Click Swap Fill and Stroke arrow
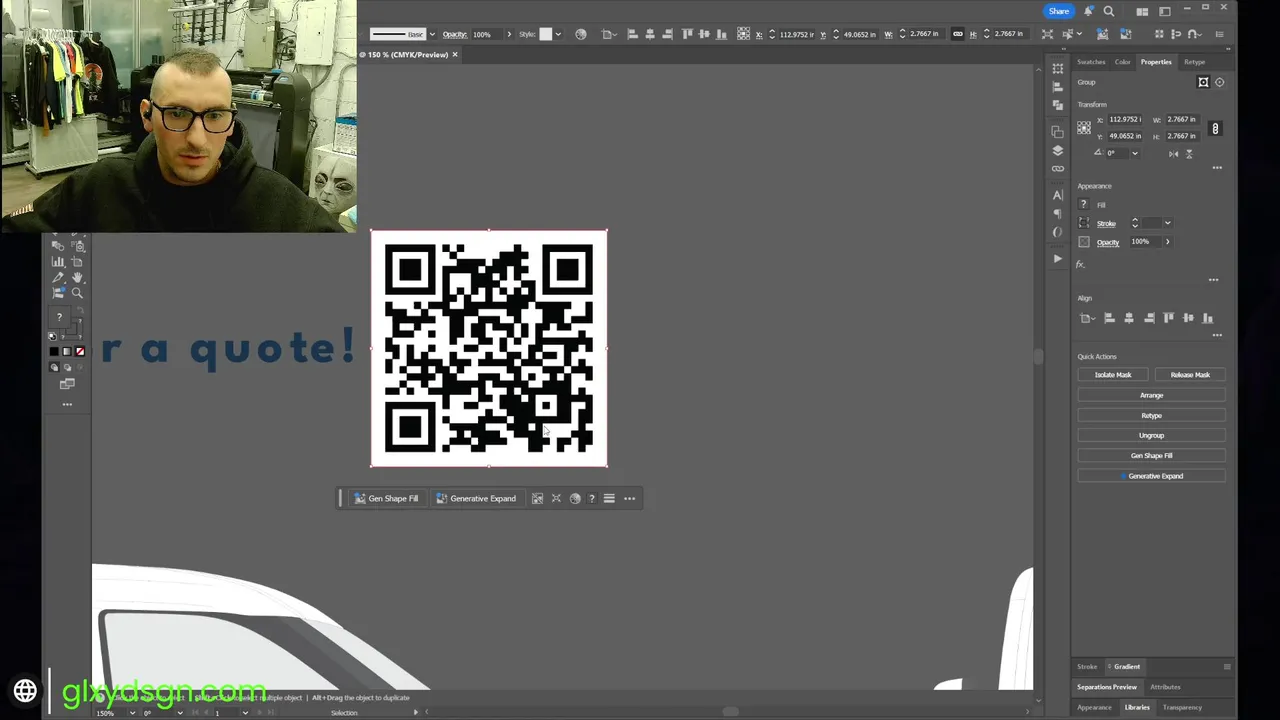Image resolution: width=1280 pixels, height=720 pixels. point(80,310)
